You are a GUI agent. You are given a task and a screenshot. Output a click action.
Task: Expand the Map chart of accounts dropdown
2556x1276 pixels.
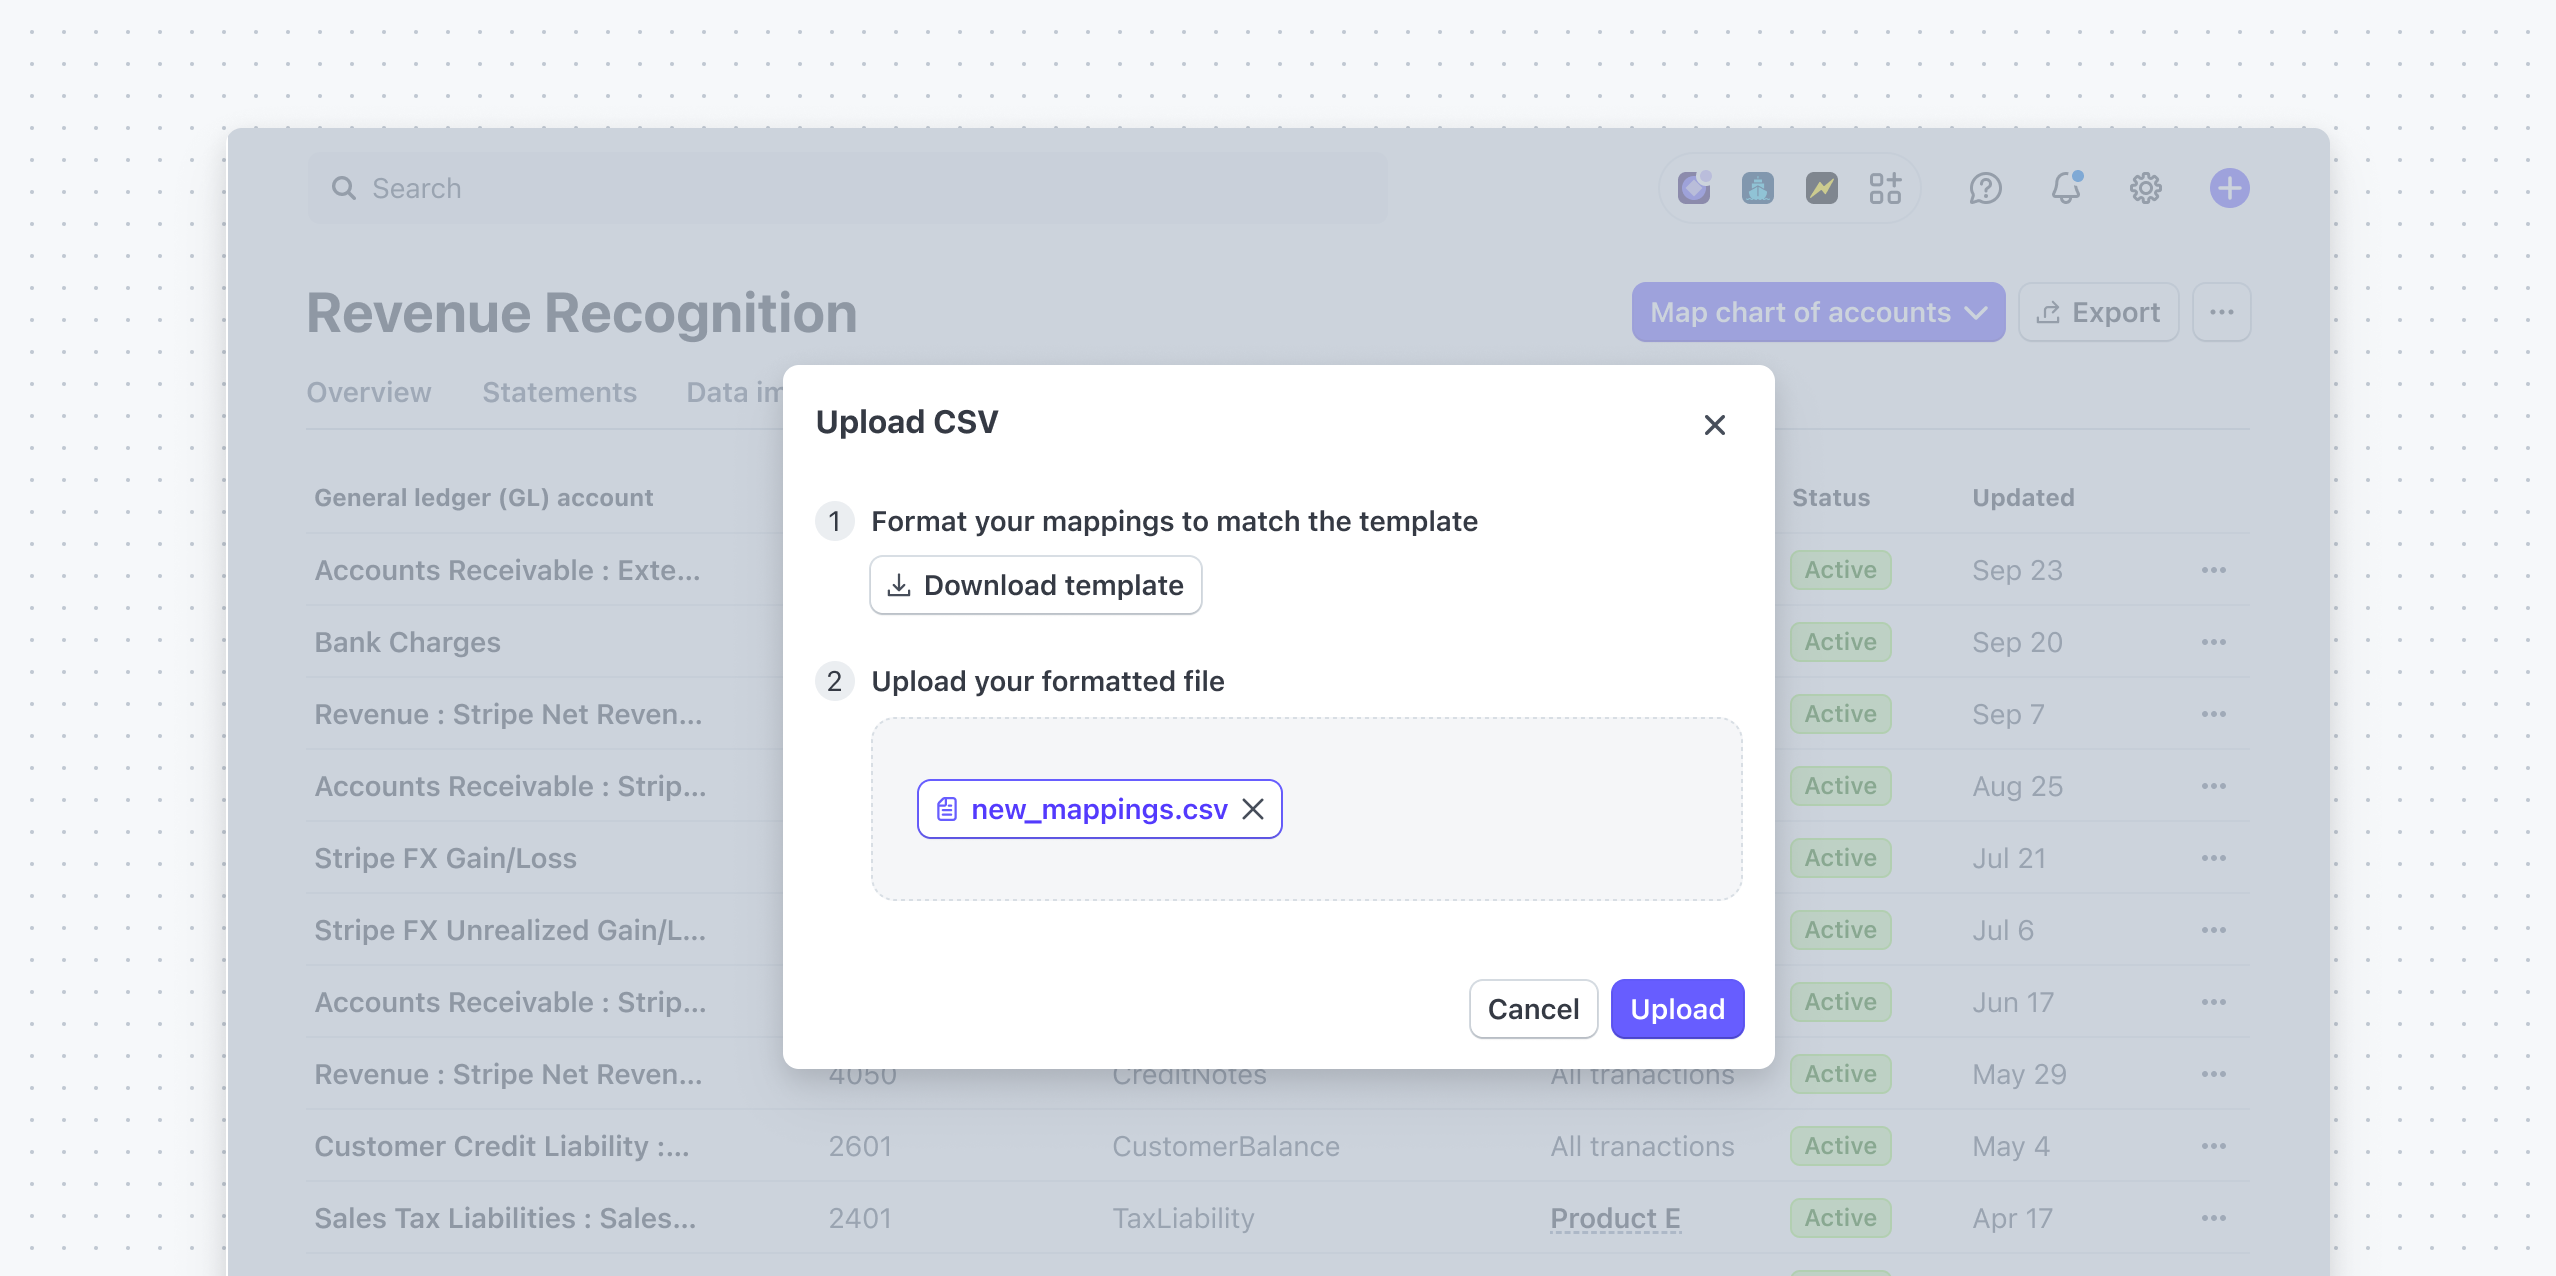(x=1818, y=312)
